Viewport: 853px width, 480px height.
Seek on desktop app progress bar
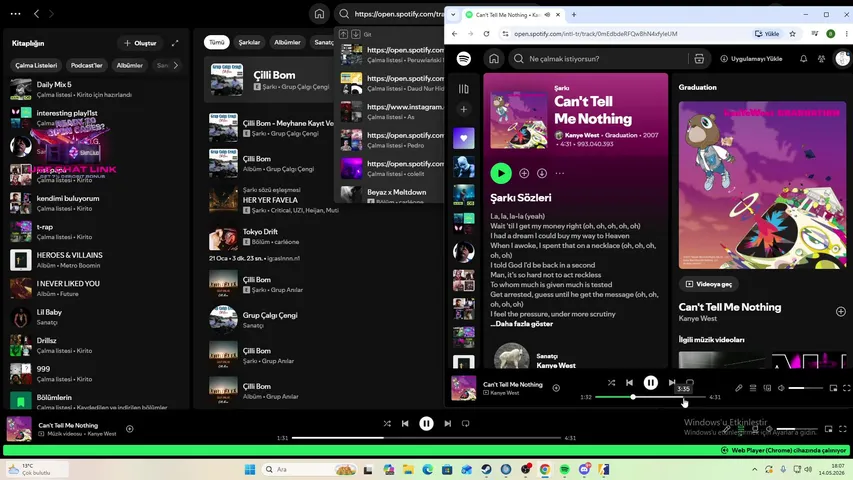pyautogui.click(x=426, y=438)
